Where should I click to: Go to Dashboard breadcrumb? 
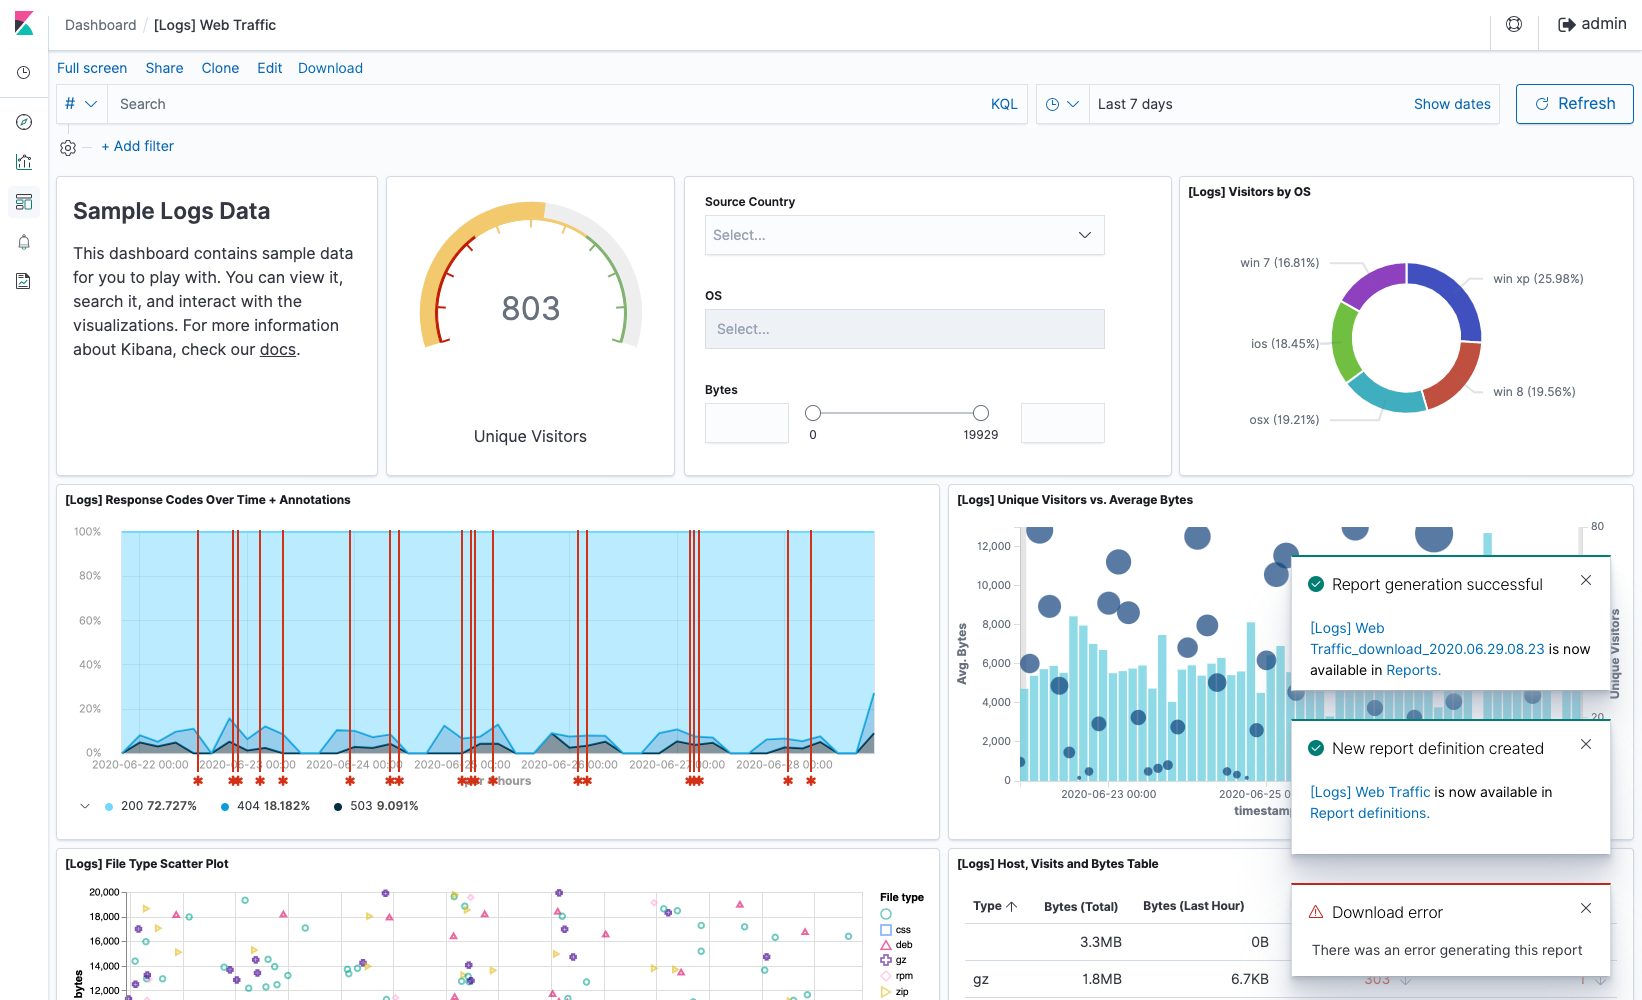tap(101, 25)
